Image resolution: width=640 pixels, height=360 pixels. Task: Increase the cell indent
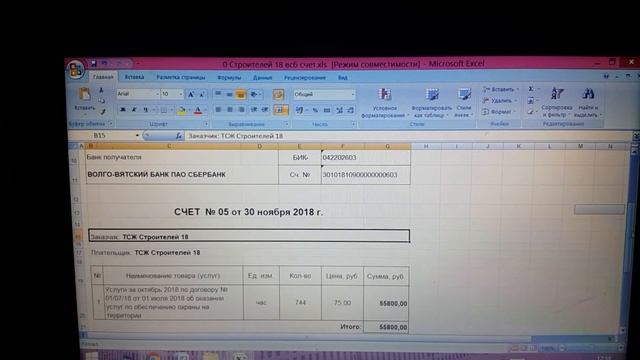(265, 110)
